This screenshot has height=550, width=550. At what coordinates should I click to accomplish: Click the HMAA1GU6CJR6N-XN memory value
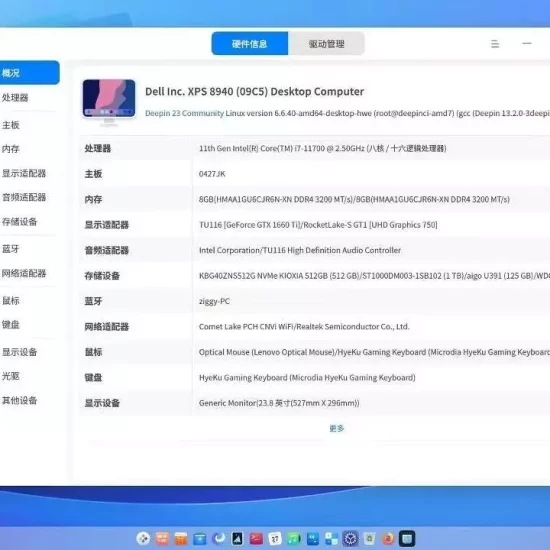pos(354,199)
